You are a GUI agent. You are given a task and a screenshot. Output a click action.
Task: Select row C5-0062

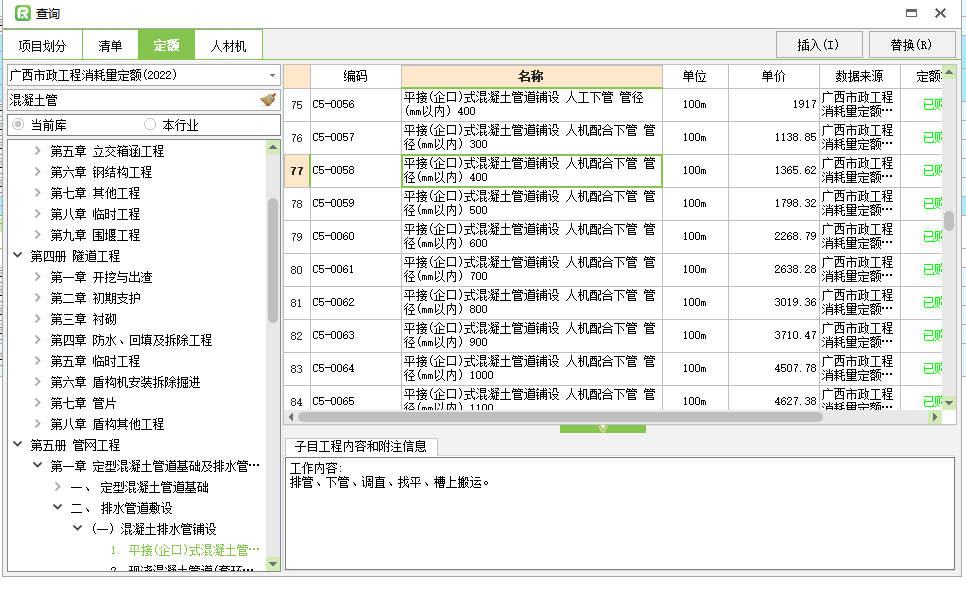pos(613,302)
